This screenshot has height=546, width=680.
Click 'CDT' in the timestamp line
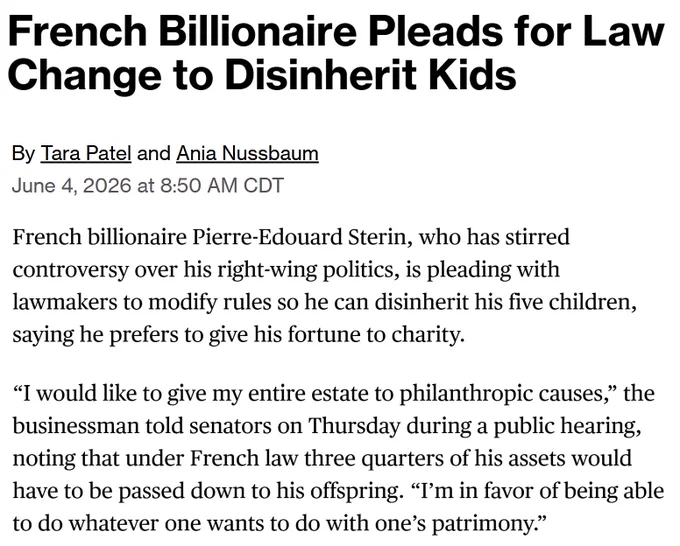pyautogui.click(x=263, y=186)
